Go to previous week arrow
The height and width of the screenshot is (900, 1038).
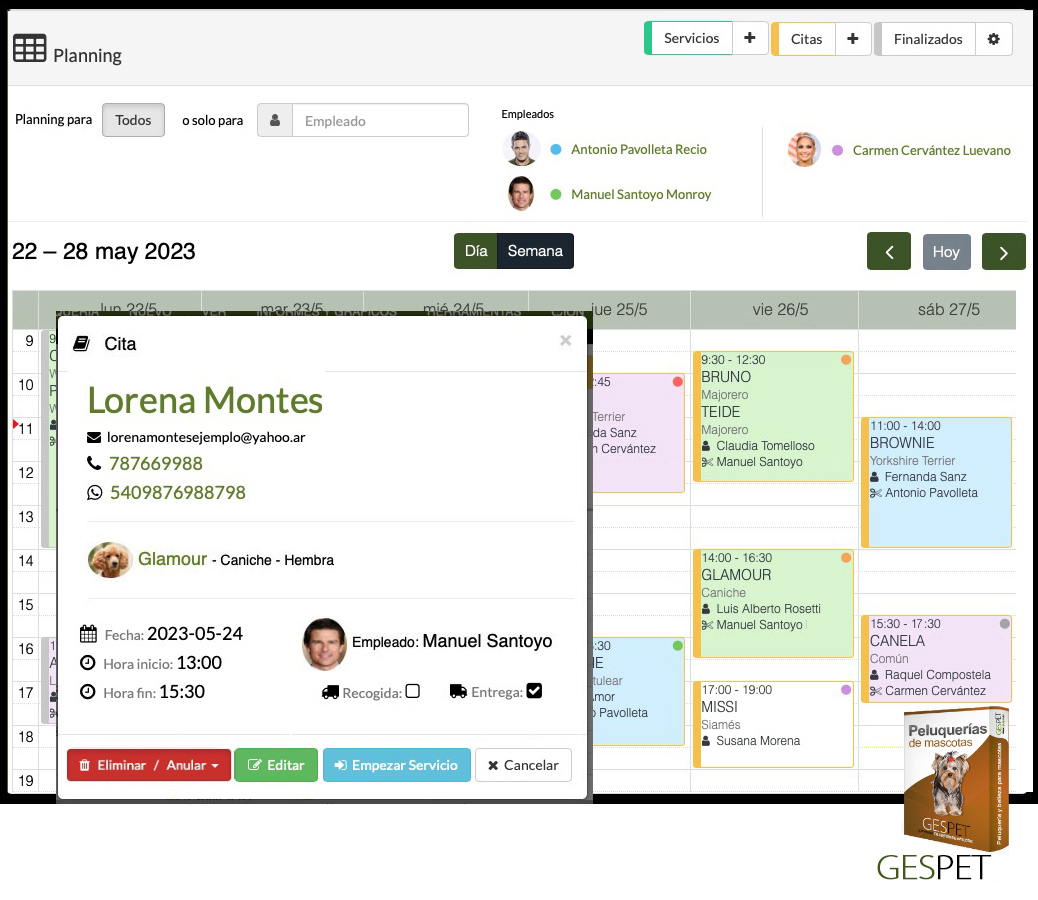(888, 252)
